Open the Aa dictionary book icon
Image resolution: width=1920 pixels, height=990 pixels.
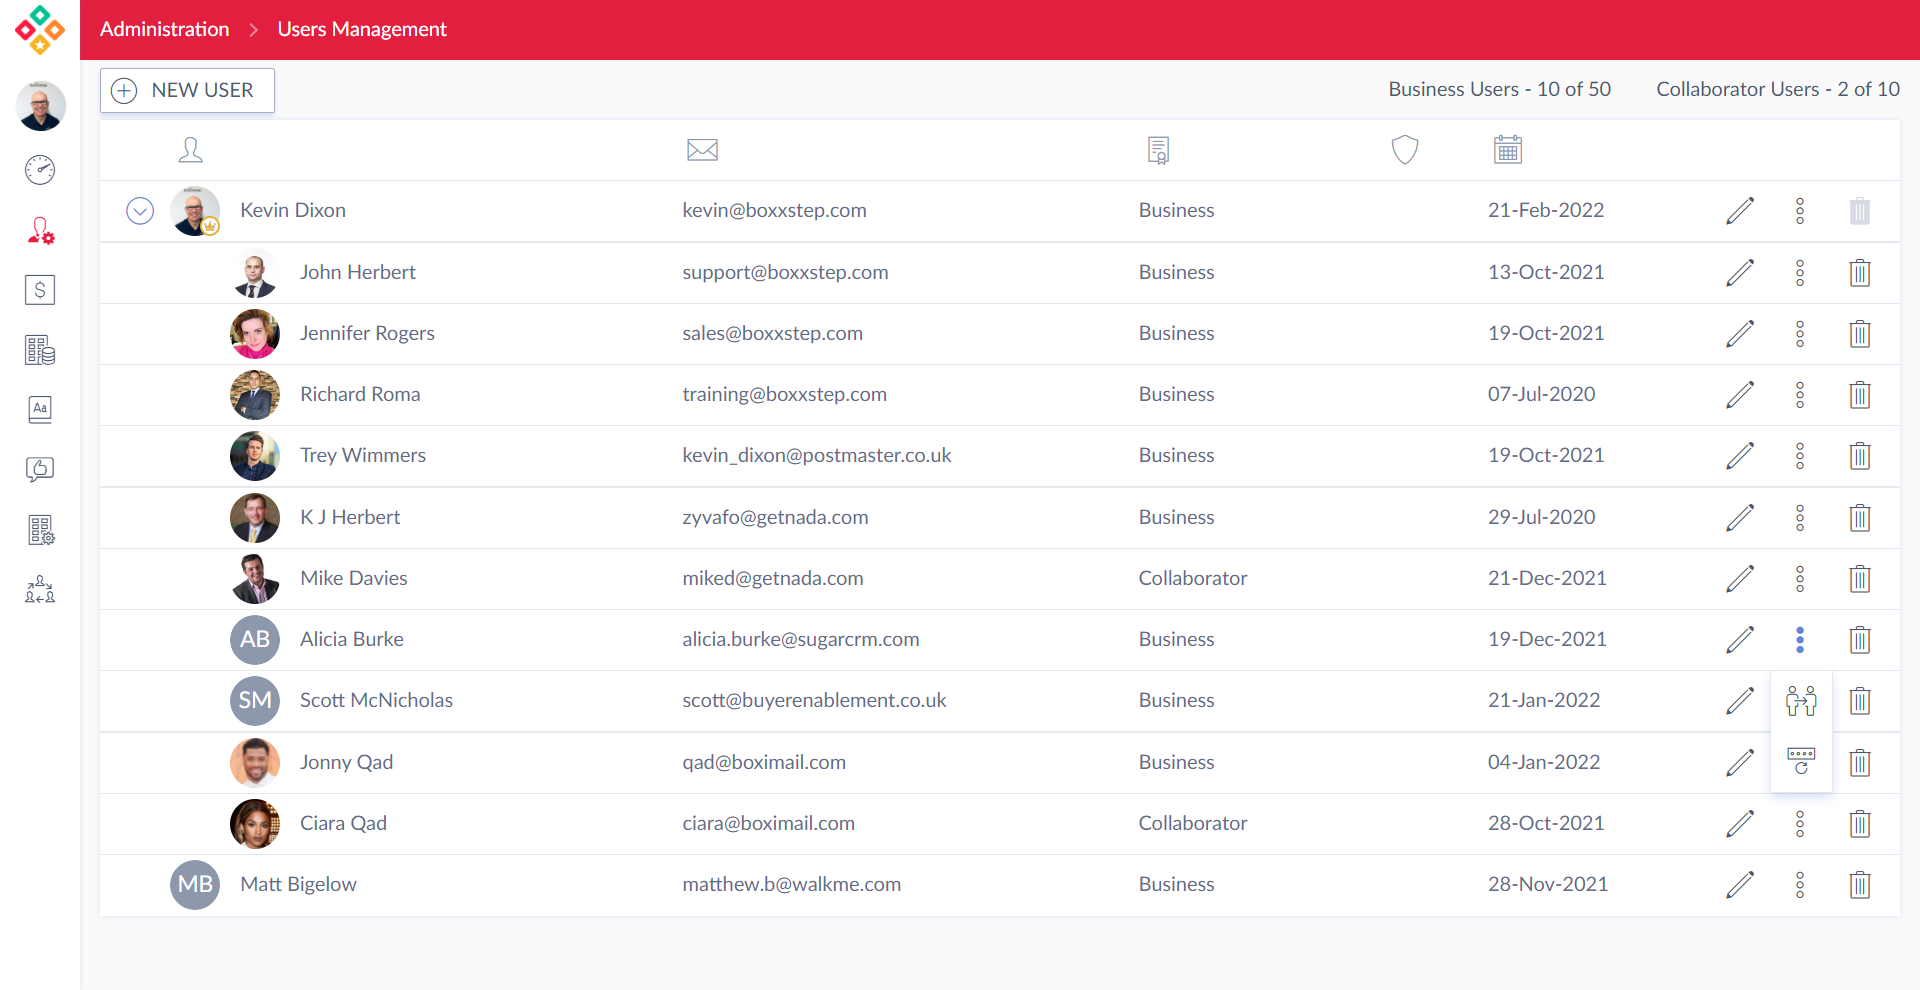click(x=40, y=409)
